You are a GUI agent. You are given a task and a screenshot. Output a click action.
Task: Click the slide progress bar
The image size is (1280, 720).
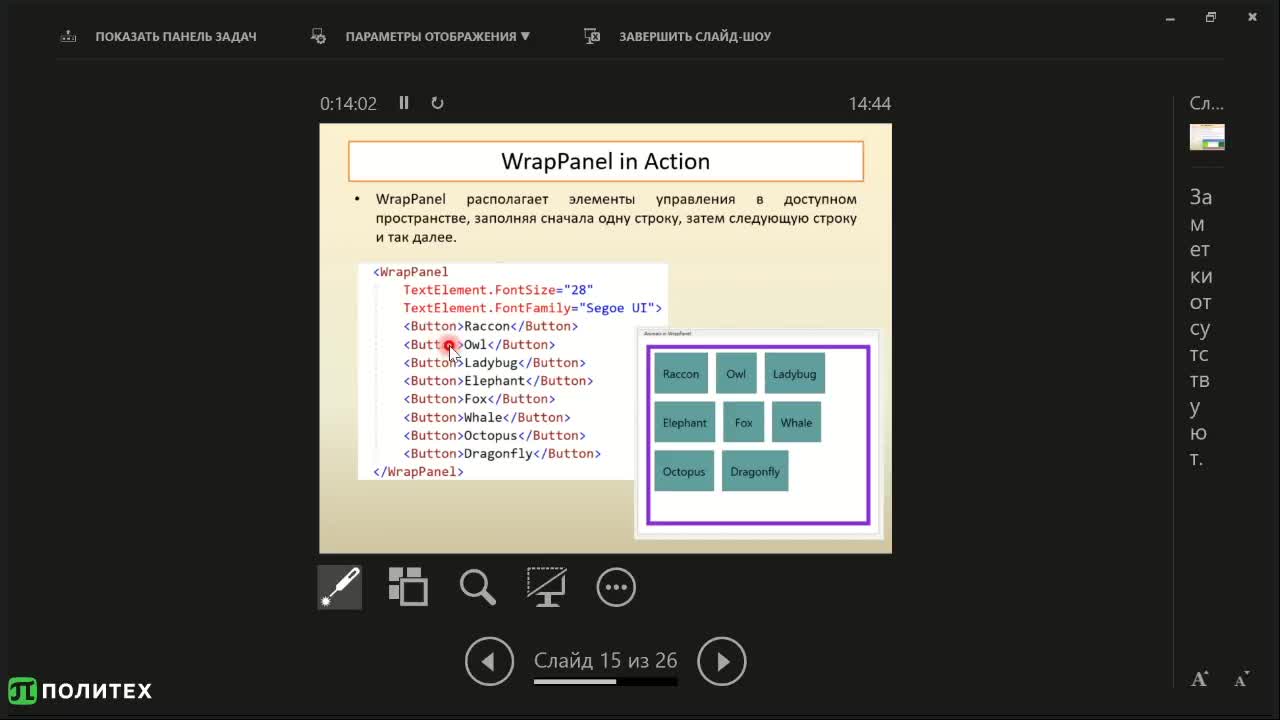coord(605,682)
